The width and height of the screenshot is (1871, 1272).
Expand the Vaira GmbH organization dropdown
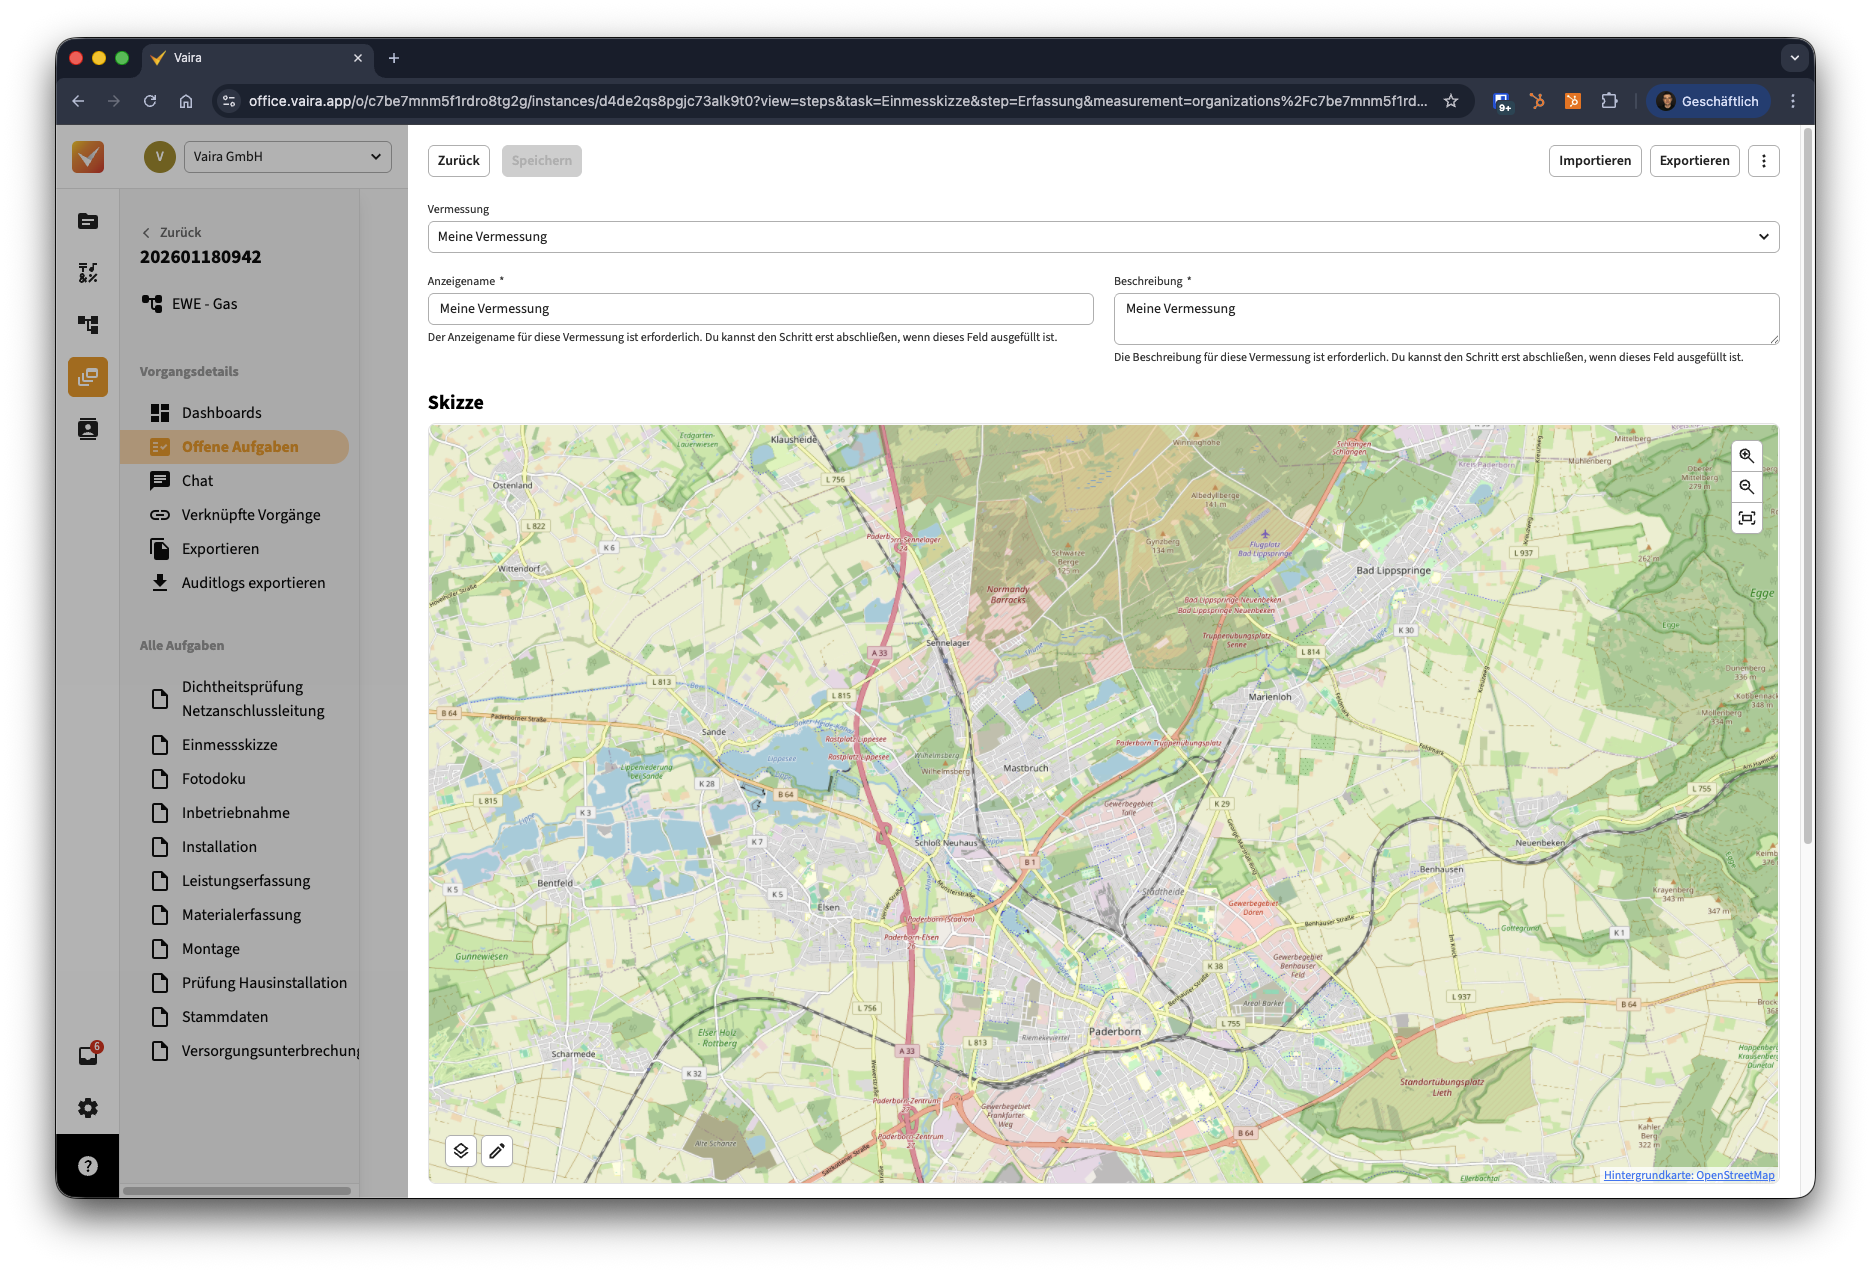point(288,157)
